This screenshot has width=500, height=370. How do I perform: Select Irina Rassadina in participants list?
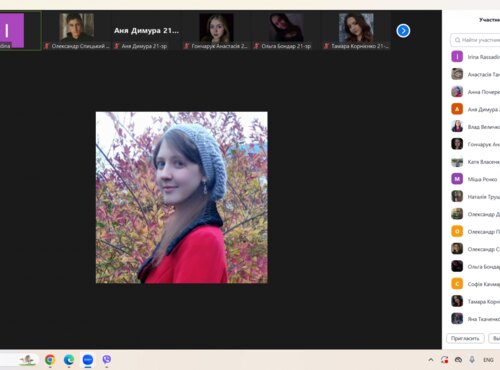[475, 57]
